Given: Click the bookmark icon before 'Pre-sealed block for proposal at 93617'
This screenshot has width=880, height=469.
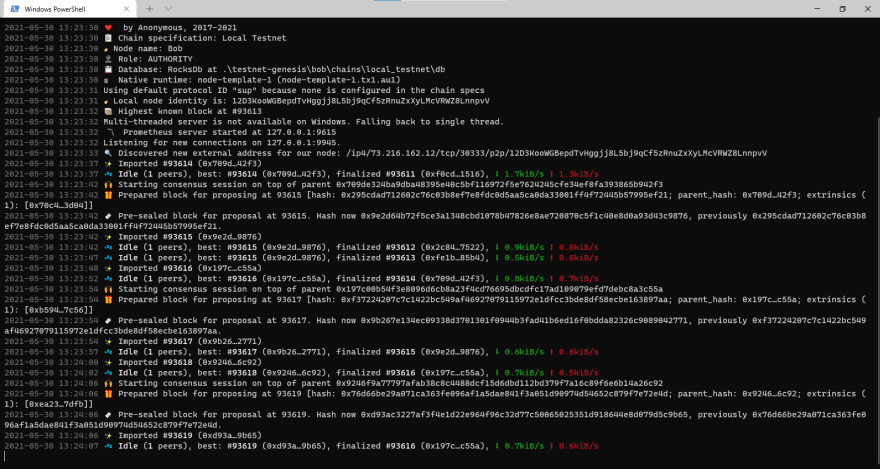Looking at the screenshot, I should tap(108, 321).
